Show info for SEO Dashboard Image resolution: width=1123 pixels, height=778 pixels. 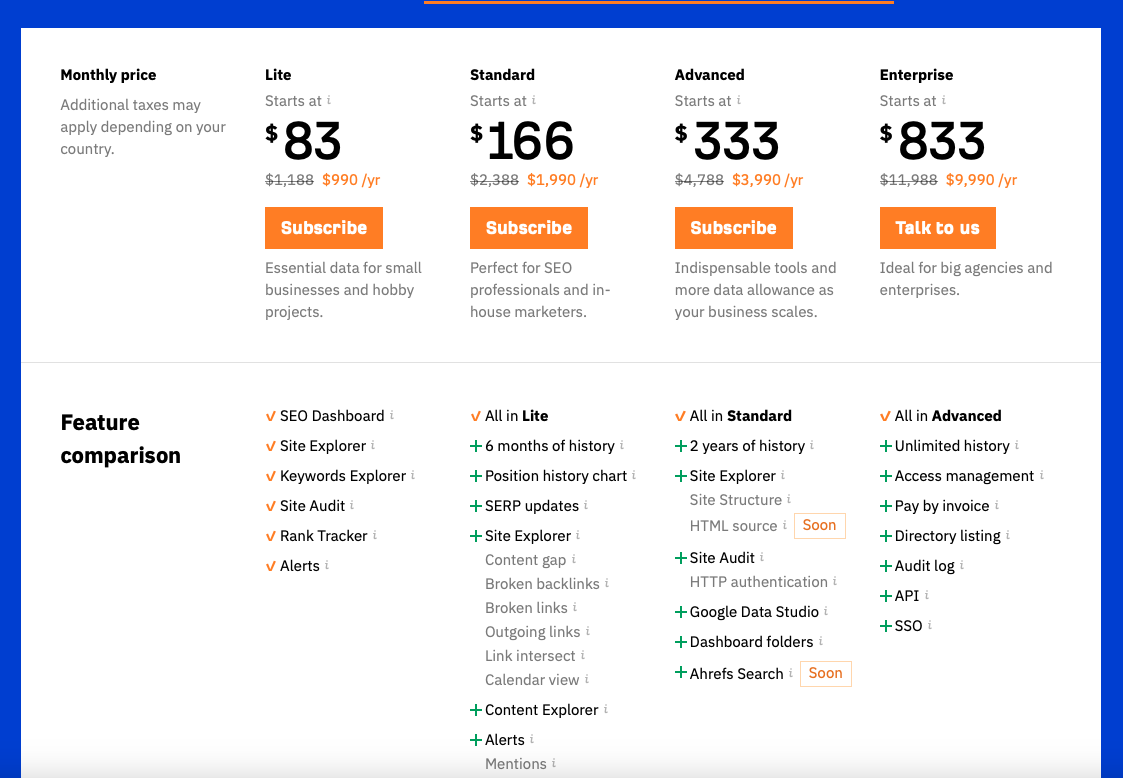pos(392,415)
